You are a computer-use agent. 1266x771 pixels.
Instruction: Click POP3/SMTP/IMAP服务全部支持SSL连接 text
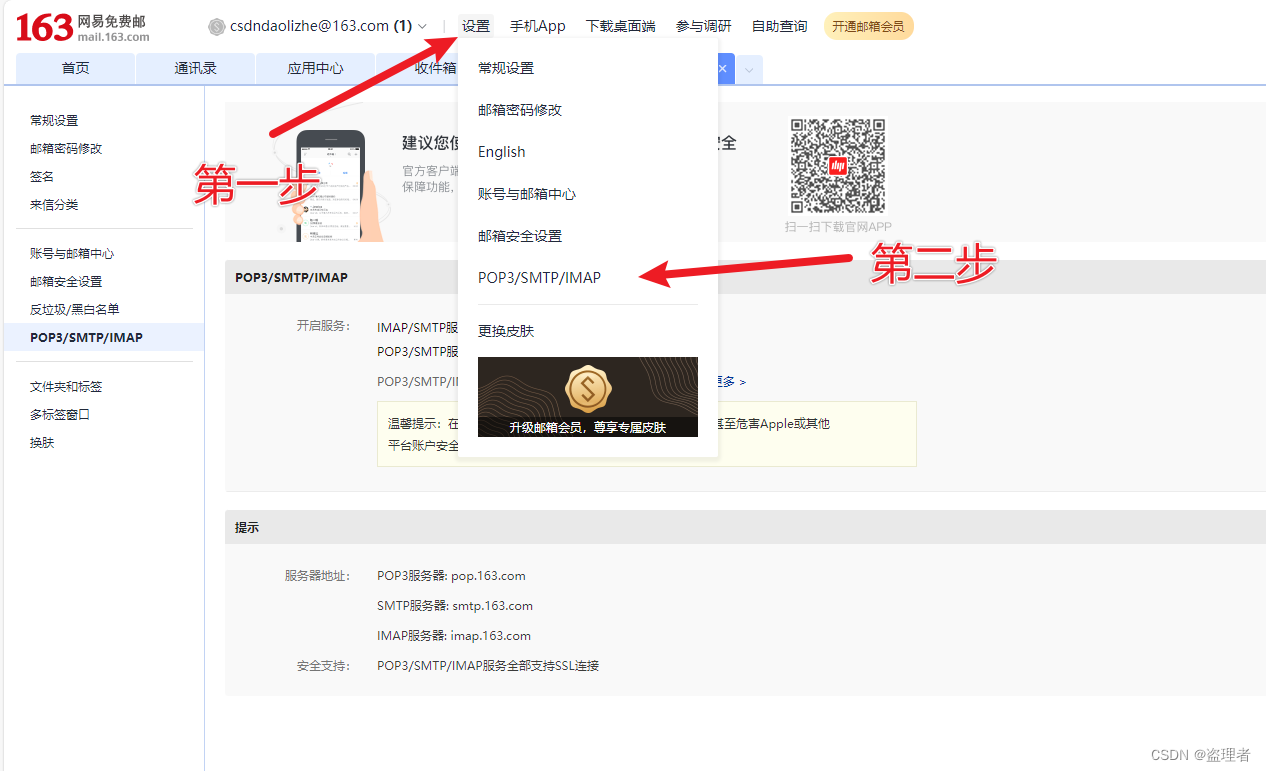point(488,665)
